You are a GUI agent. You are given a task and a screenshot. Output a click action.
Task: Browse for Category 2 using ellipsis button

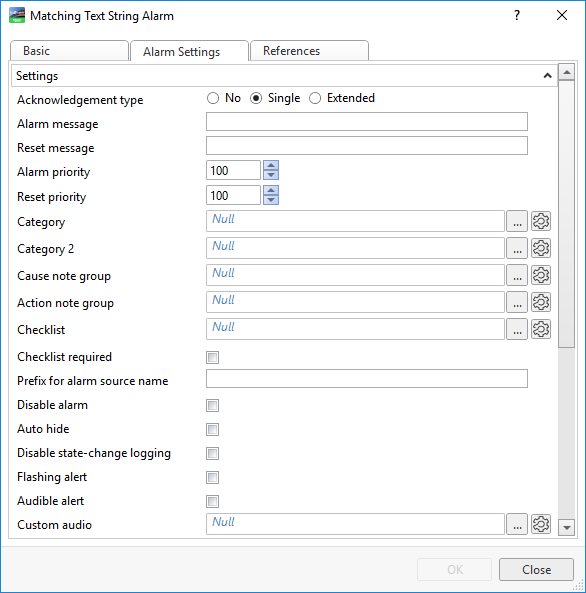click(x=517, y=248)
